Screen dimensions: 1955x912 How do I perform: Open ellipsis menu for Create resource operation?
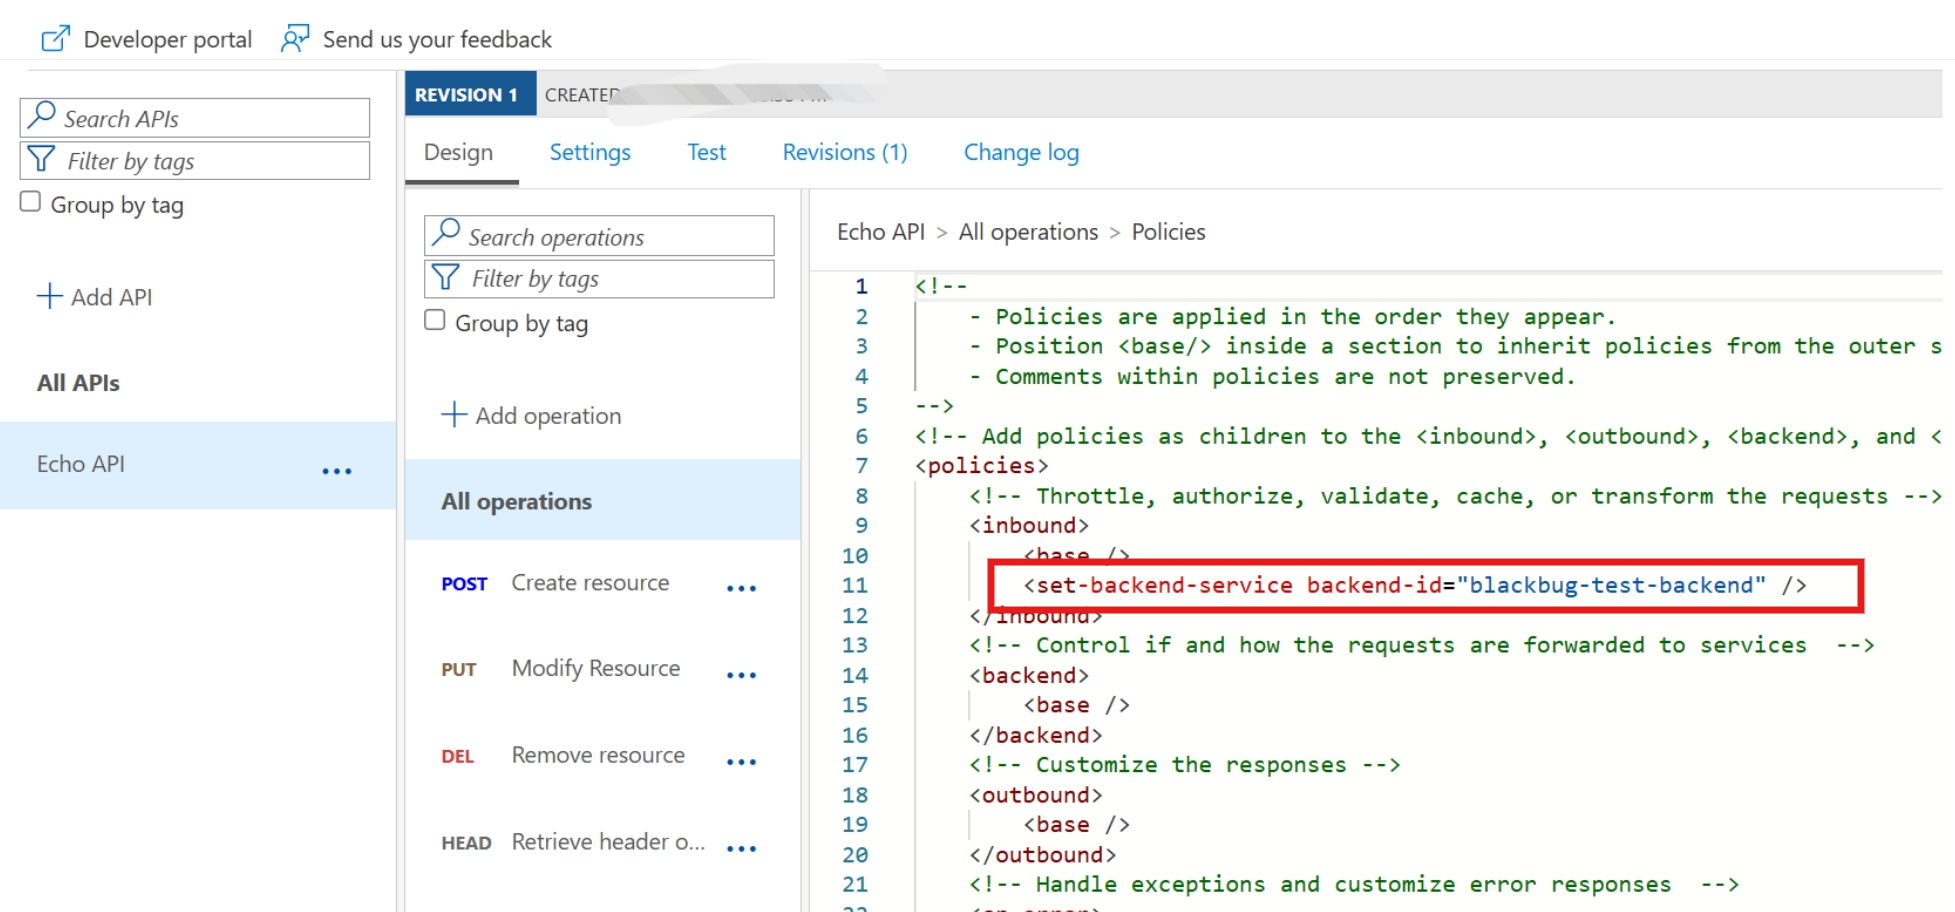click(741, 588)
